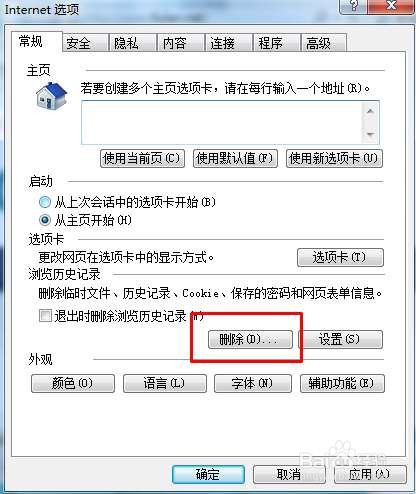The image size is (416, 494).
Task: Click homepage list scroll down arrow
Action: tap(370, 134)
